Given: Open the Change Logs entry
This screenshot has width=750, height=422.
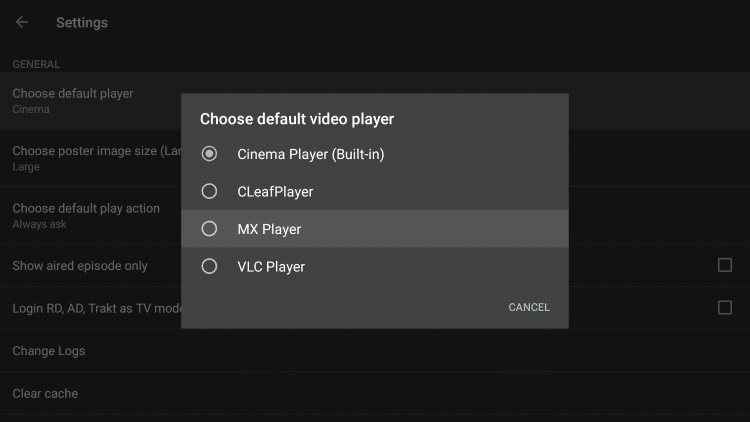Looking at the screenshot, I should (x=375, y=351).
